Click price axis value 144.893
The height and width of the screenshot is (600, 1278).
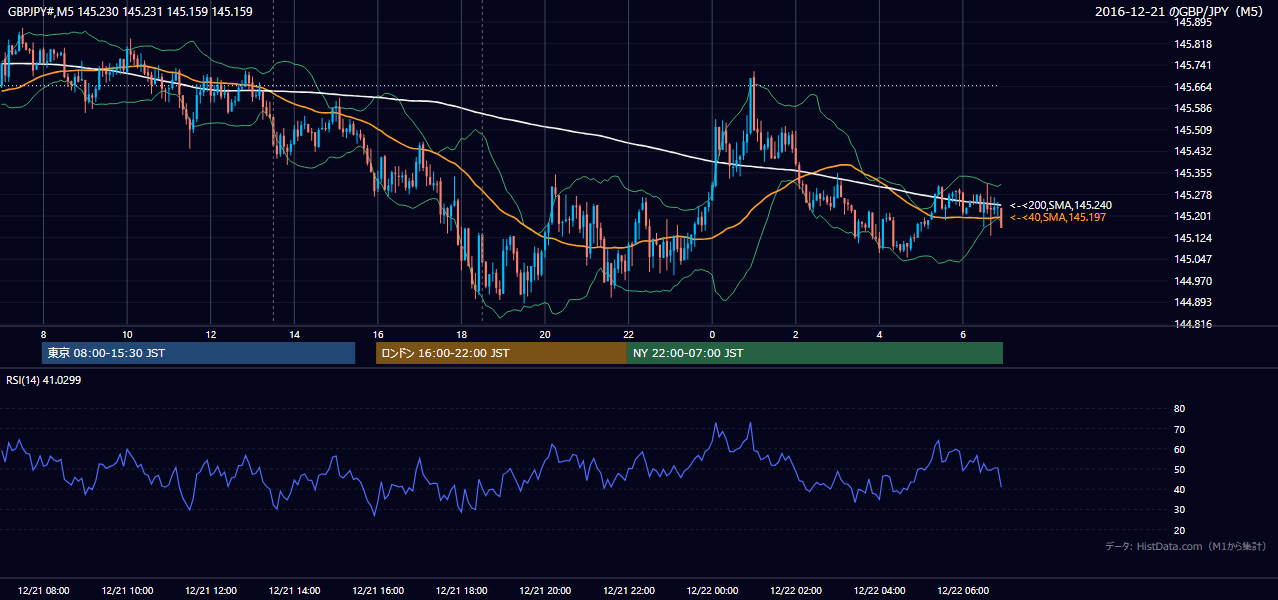coord(1193,302)
